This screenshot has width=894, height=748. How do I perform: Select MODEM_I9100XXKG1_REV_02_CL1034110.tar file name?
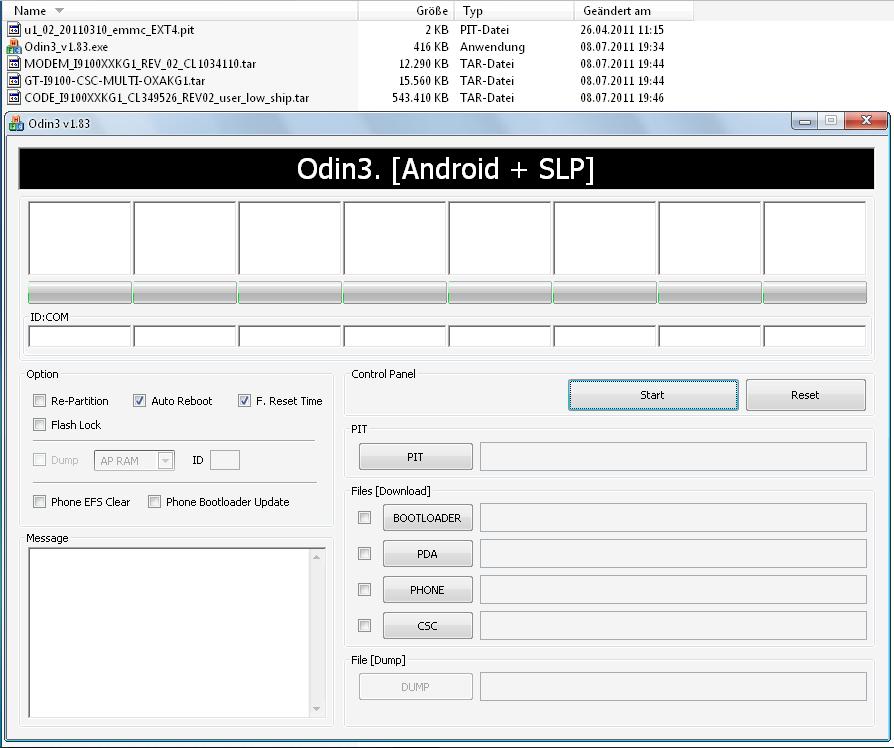pyautogui.click(x=140, y=64)
